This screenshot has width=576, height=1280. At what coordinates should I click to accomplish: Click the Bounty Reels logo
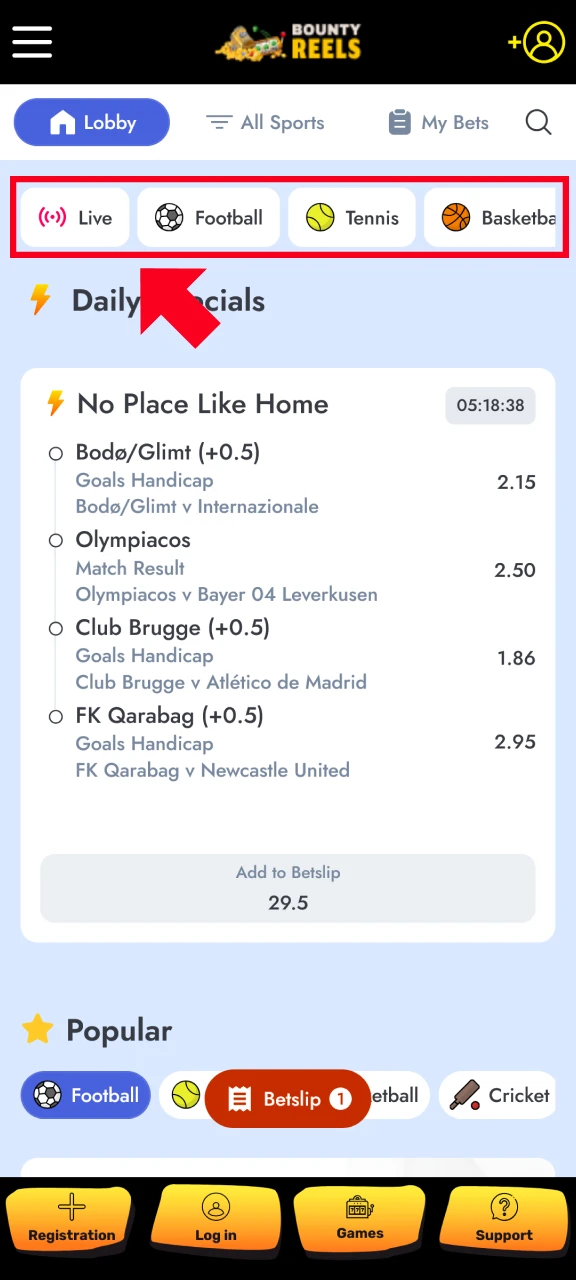point(288,42)
